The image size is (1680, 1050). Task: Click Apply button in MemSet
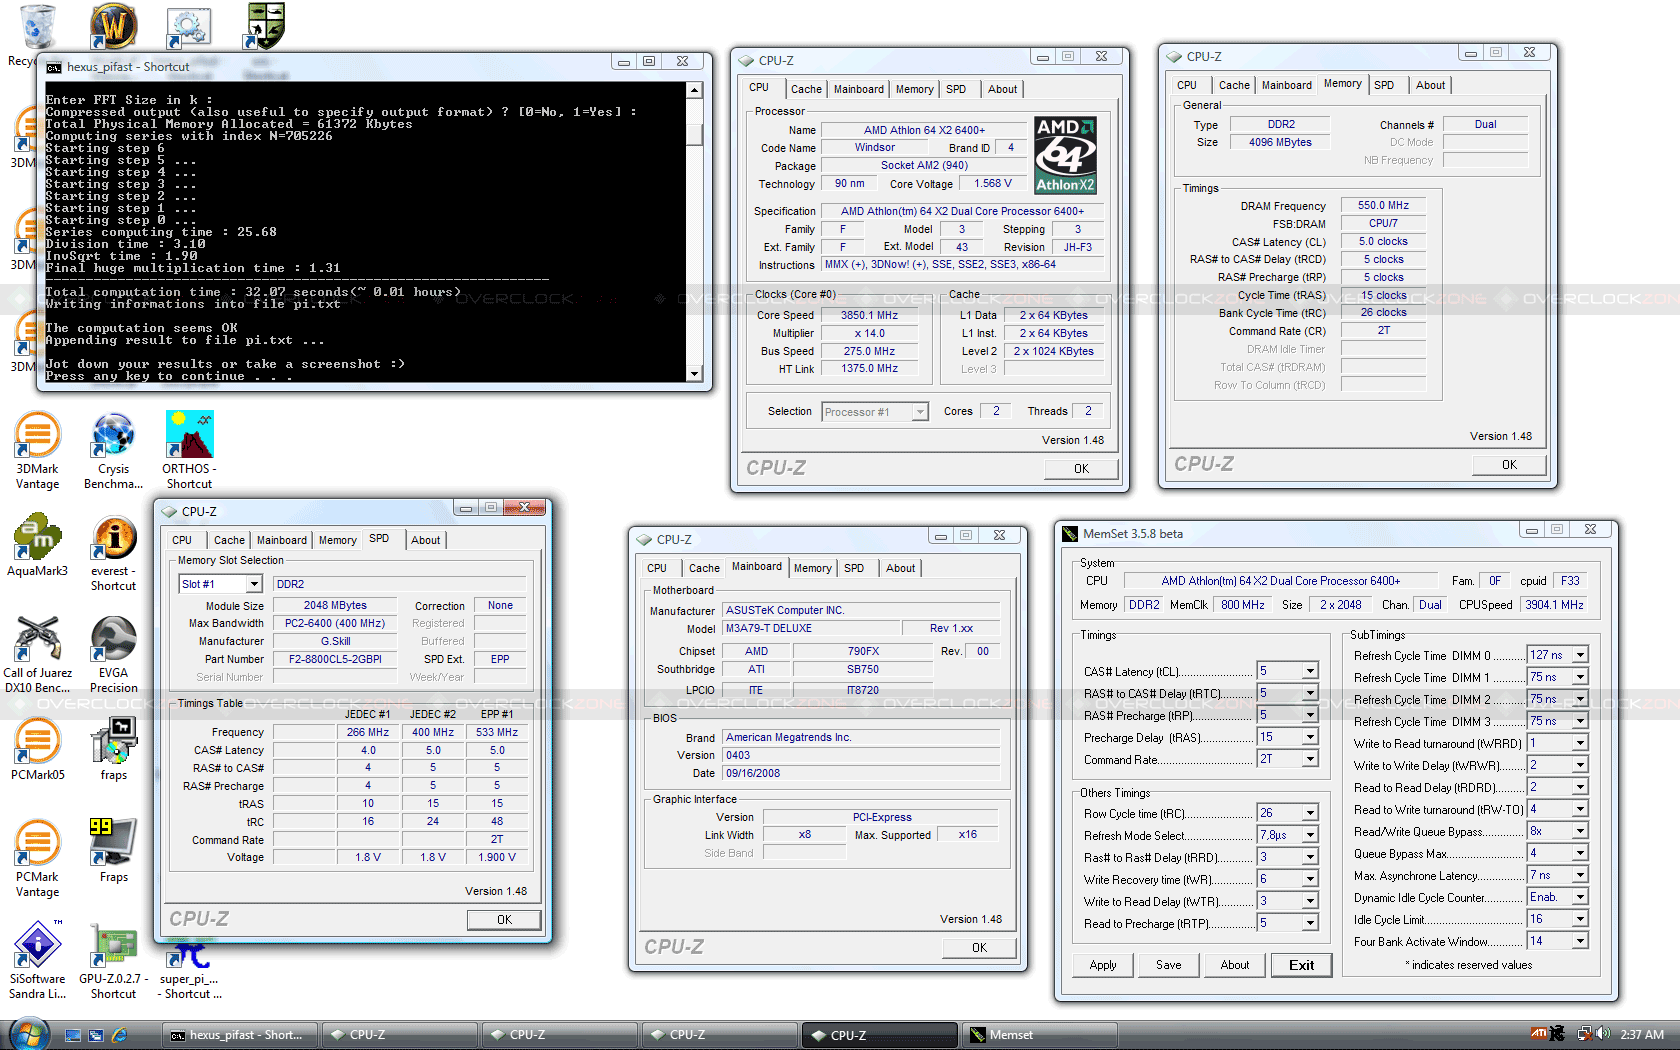pyautogui.click(x=1103, y=965)
